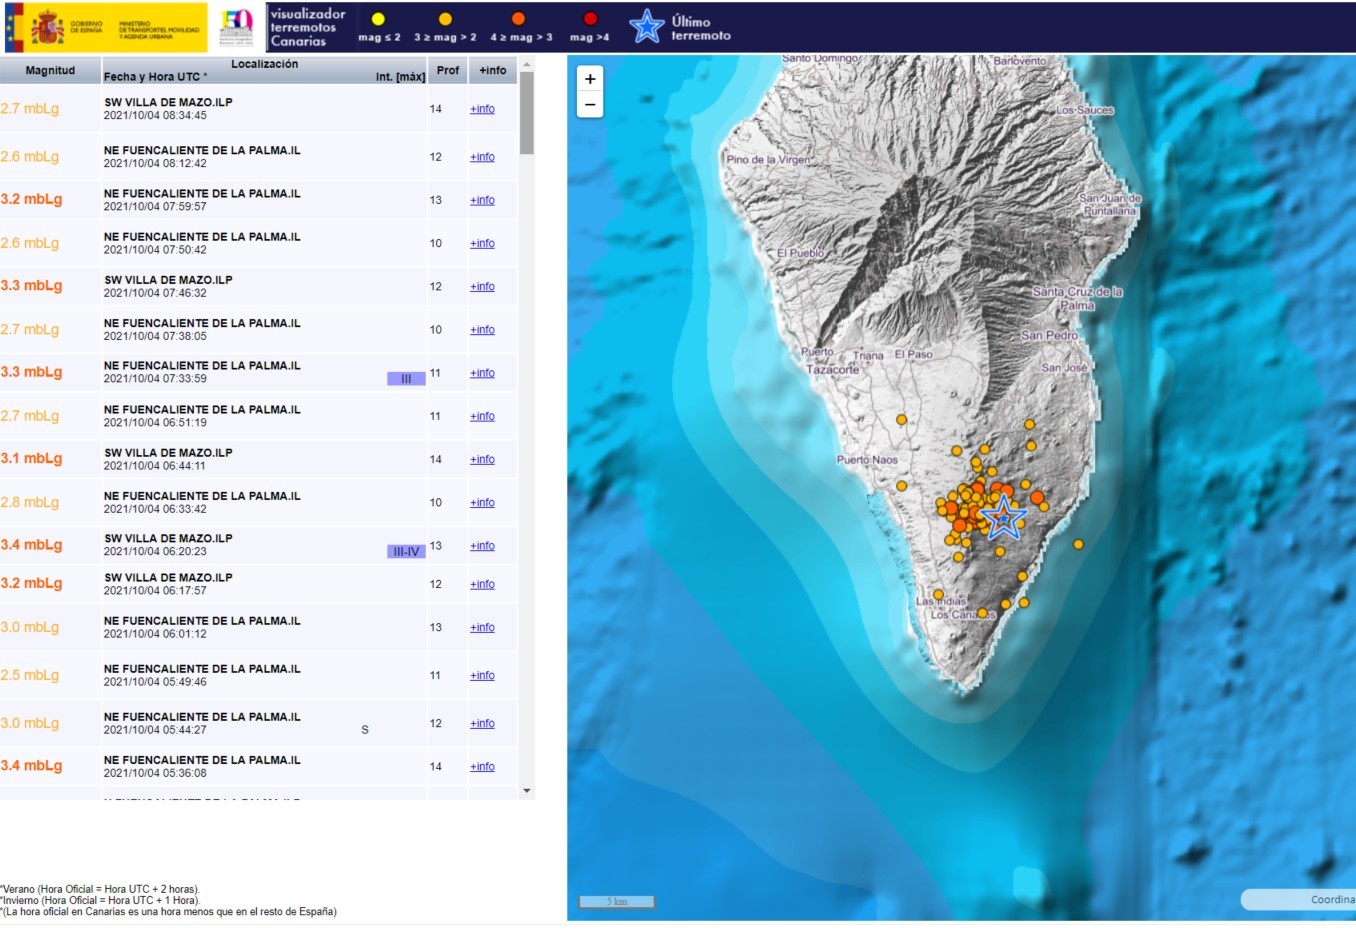
Task: Select the 3.3 mbLg 07:46:32 row
Action: click(x=200, y=286)
